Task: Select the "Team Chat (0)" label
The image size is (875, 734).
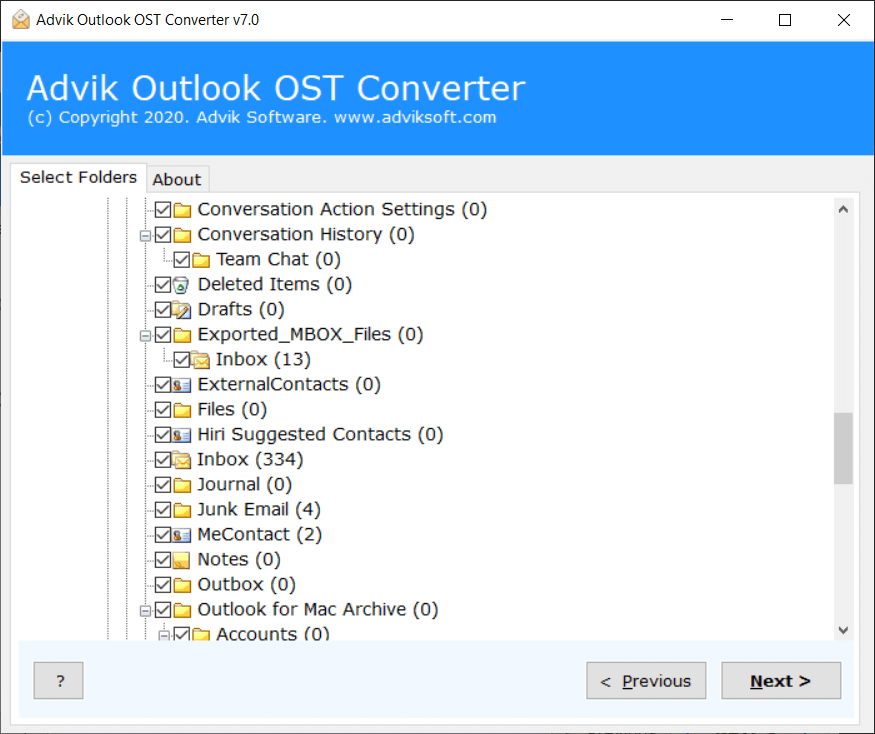Action: point(278,260)
